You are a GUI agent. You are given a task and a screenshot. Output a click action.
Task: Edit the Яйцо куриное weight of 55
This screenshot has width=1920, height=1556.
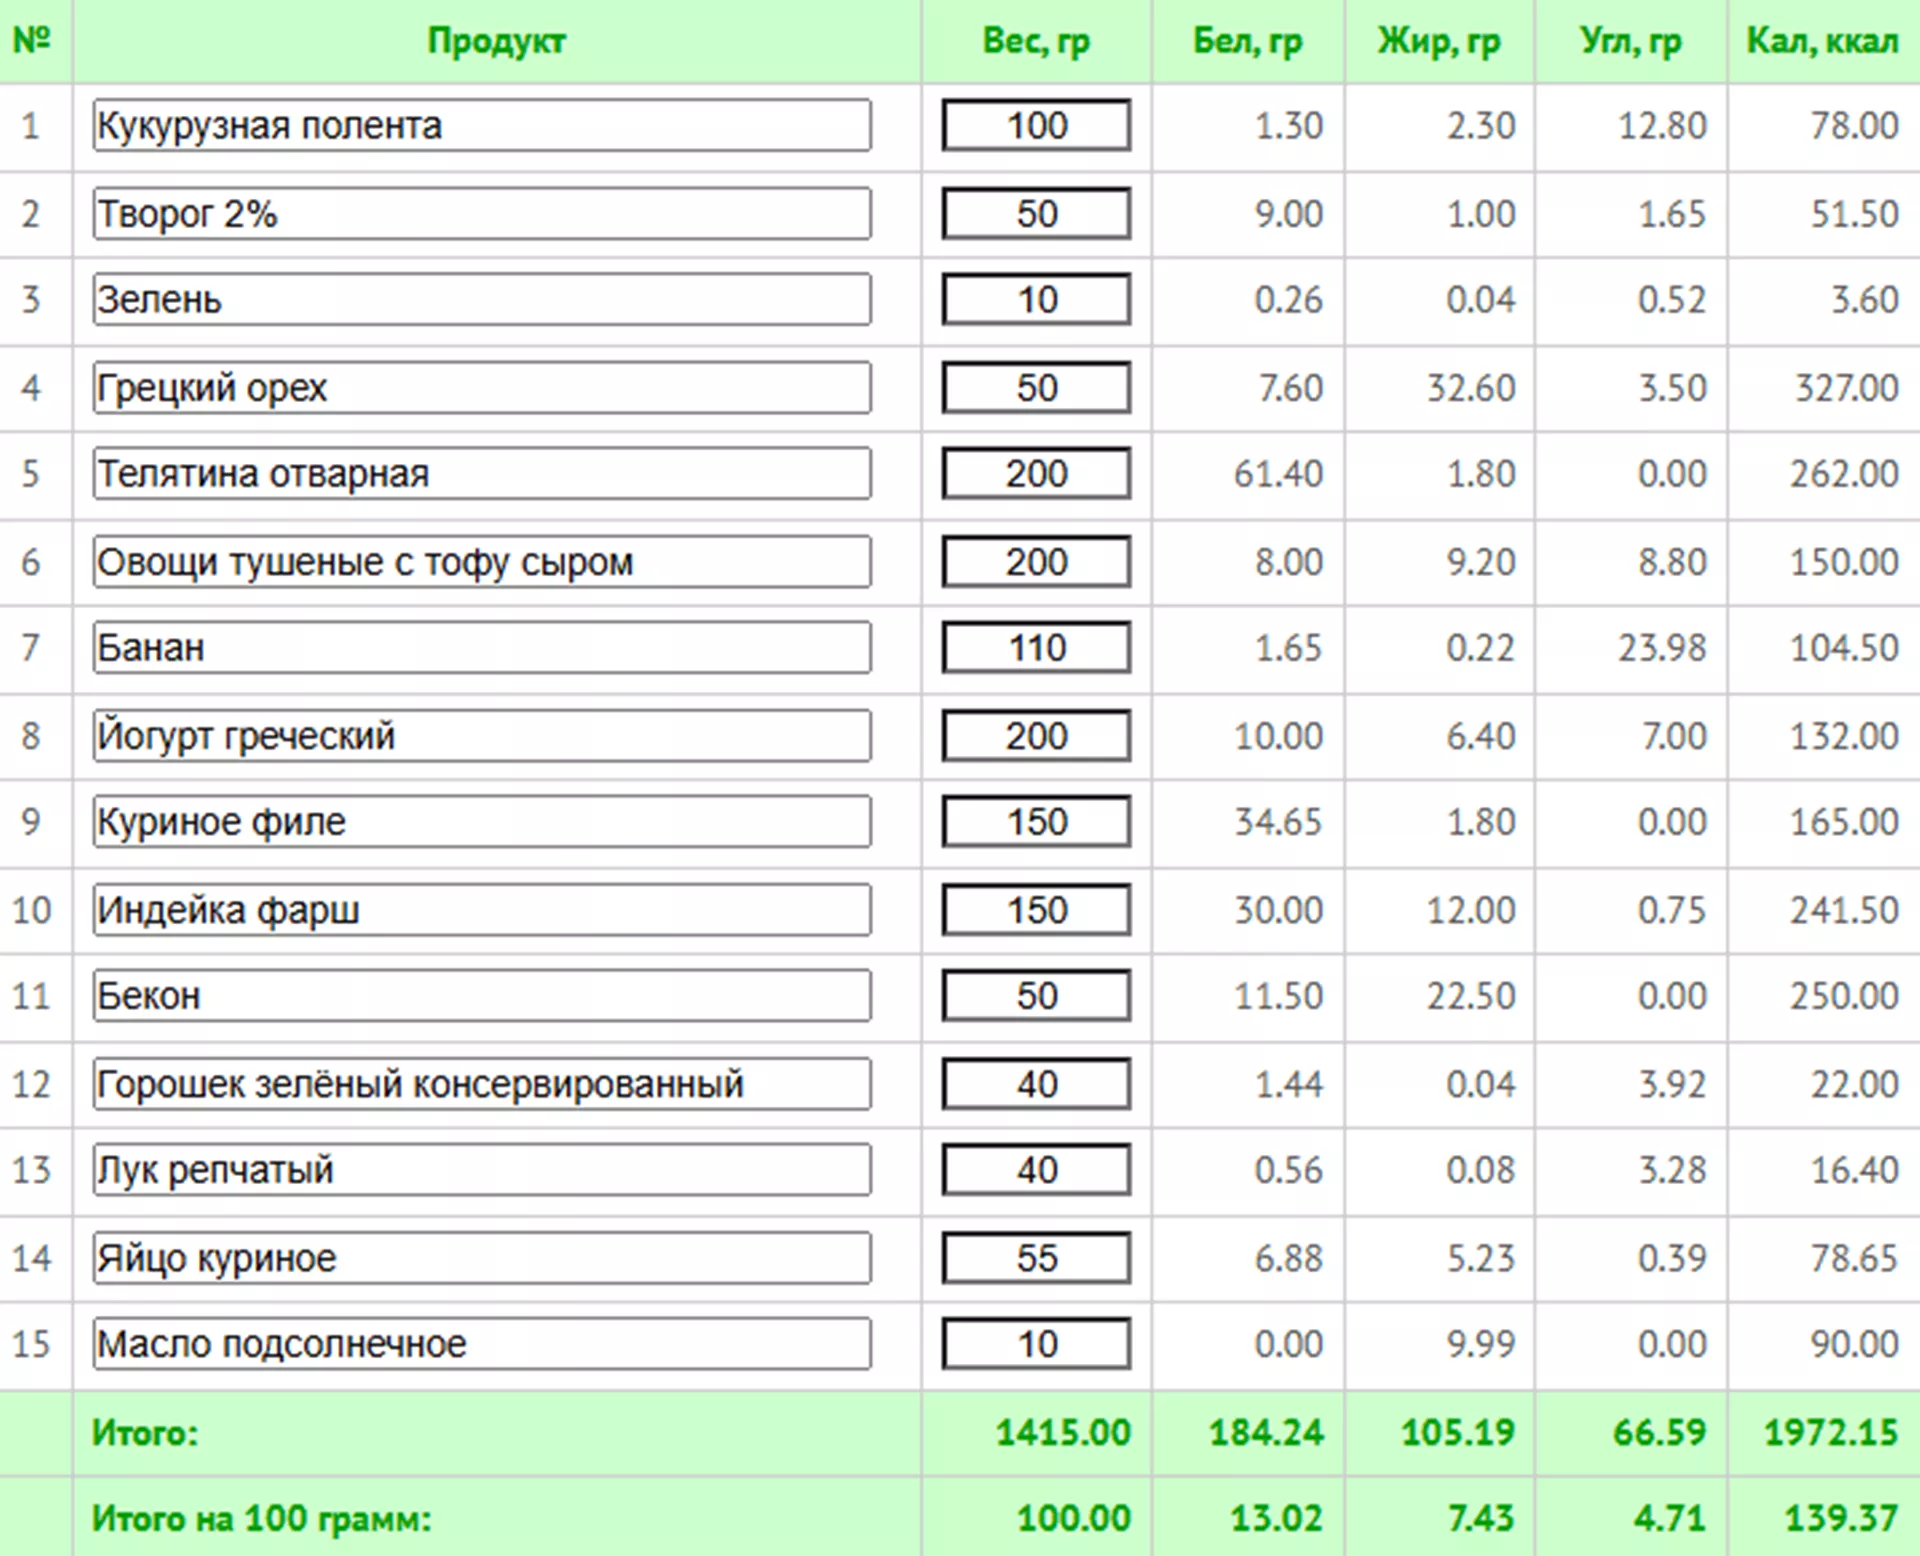pos(1036,1258)
